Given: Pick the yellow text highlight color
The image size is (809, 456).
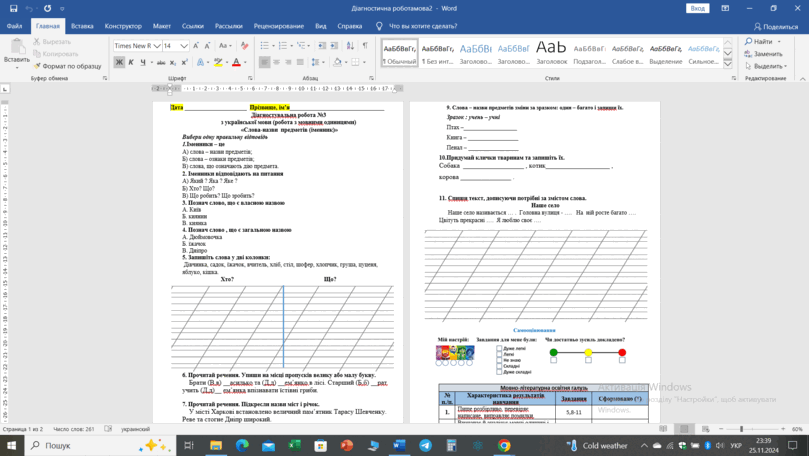Looking at the screenshot, I should [218, 62].
